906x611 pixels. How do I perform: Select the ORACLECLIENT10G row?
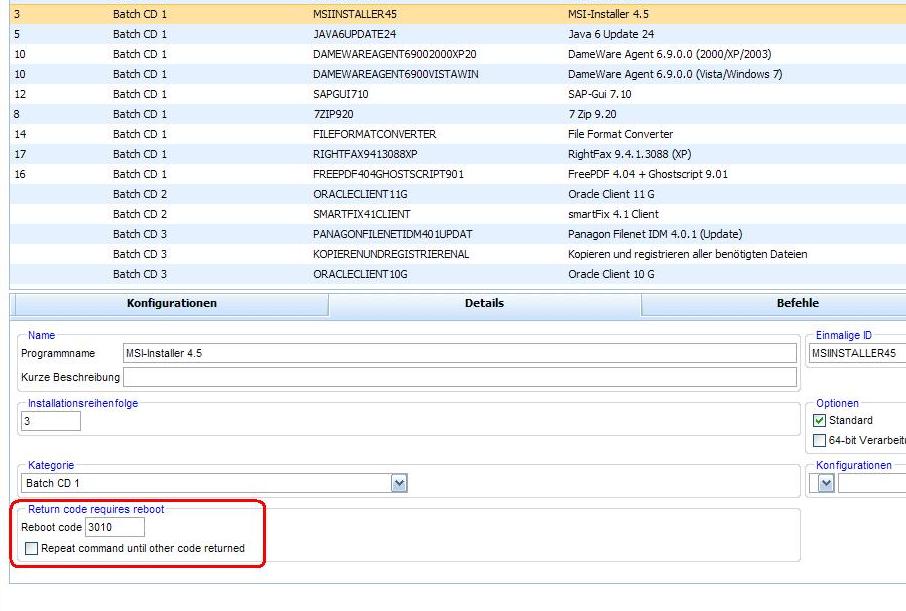(458, 274)
